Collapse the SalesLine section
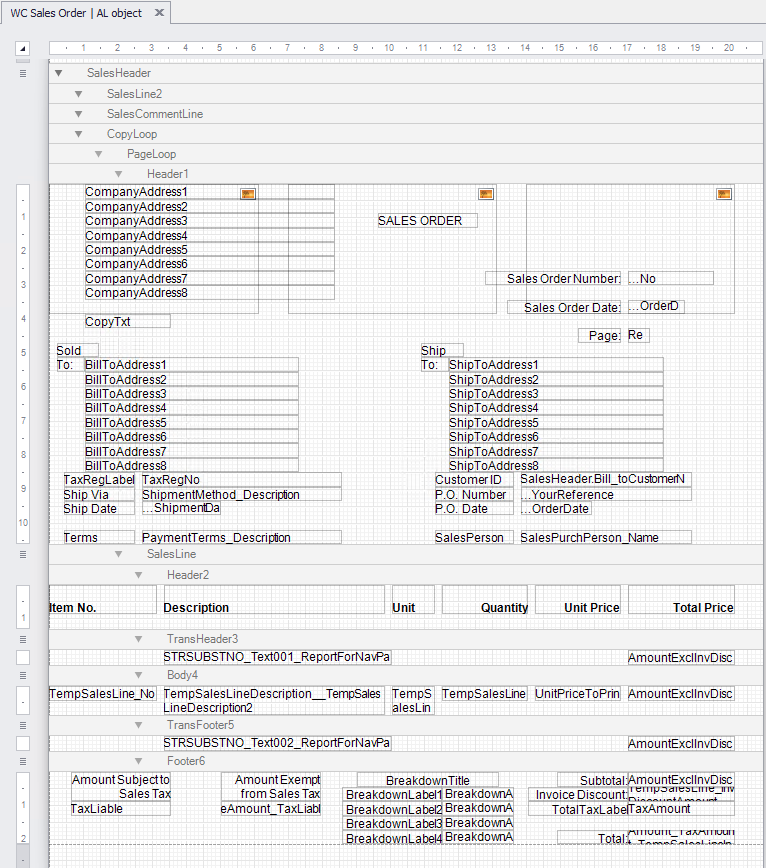 click(x=118, y=554)
